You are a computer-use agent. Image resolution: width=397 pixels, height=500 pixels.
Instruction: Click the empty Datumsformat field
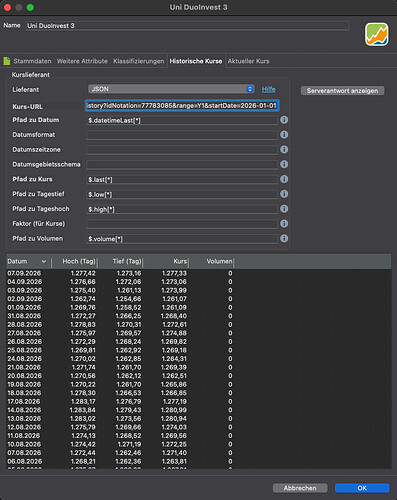tap(182, 135)
